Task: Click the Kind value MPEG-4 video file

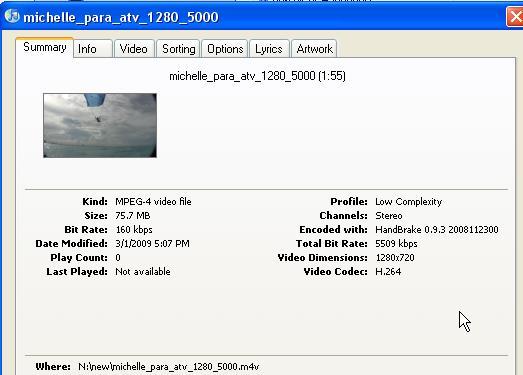Action: [x=153, y=202]
